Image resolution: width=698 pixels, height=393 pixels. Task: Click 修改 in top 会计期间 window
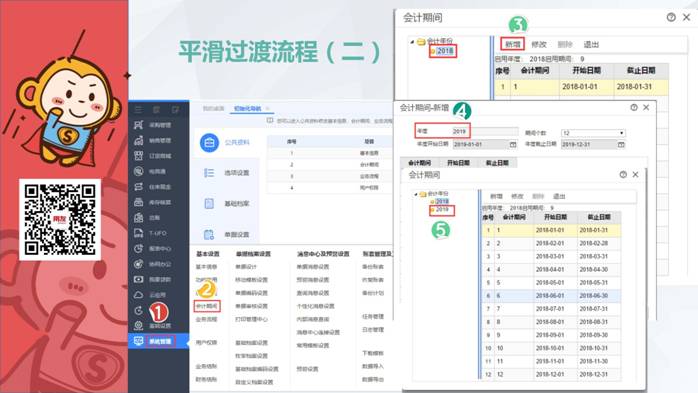coord(539,45)
